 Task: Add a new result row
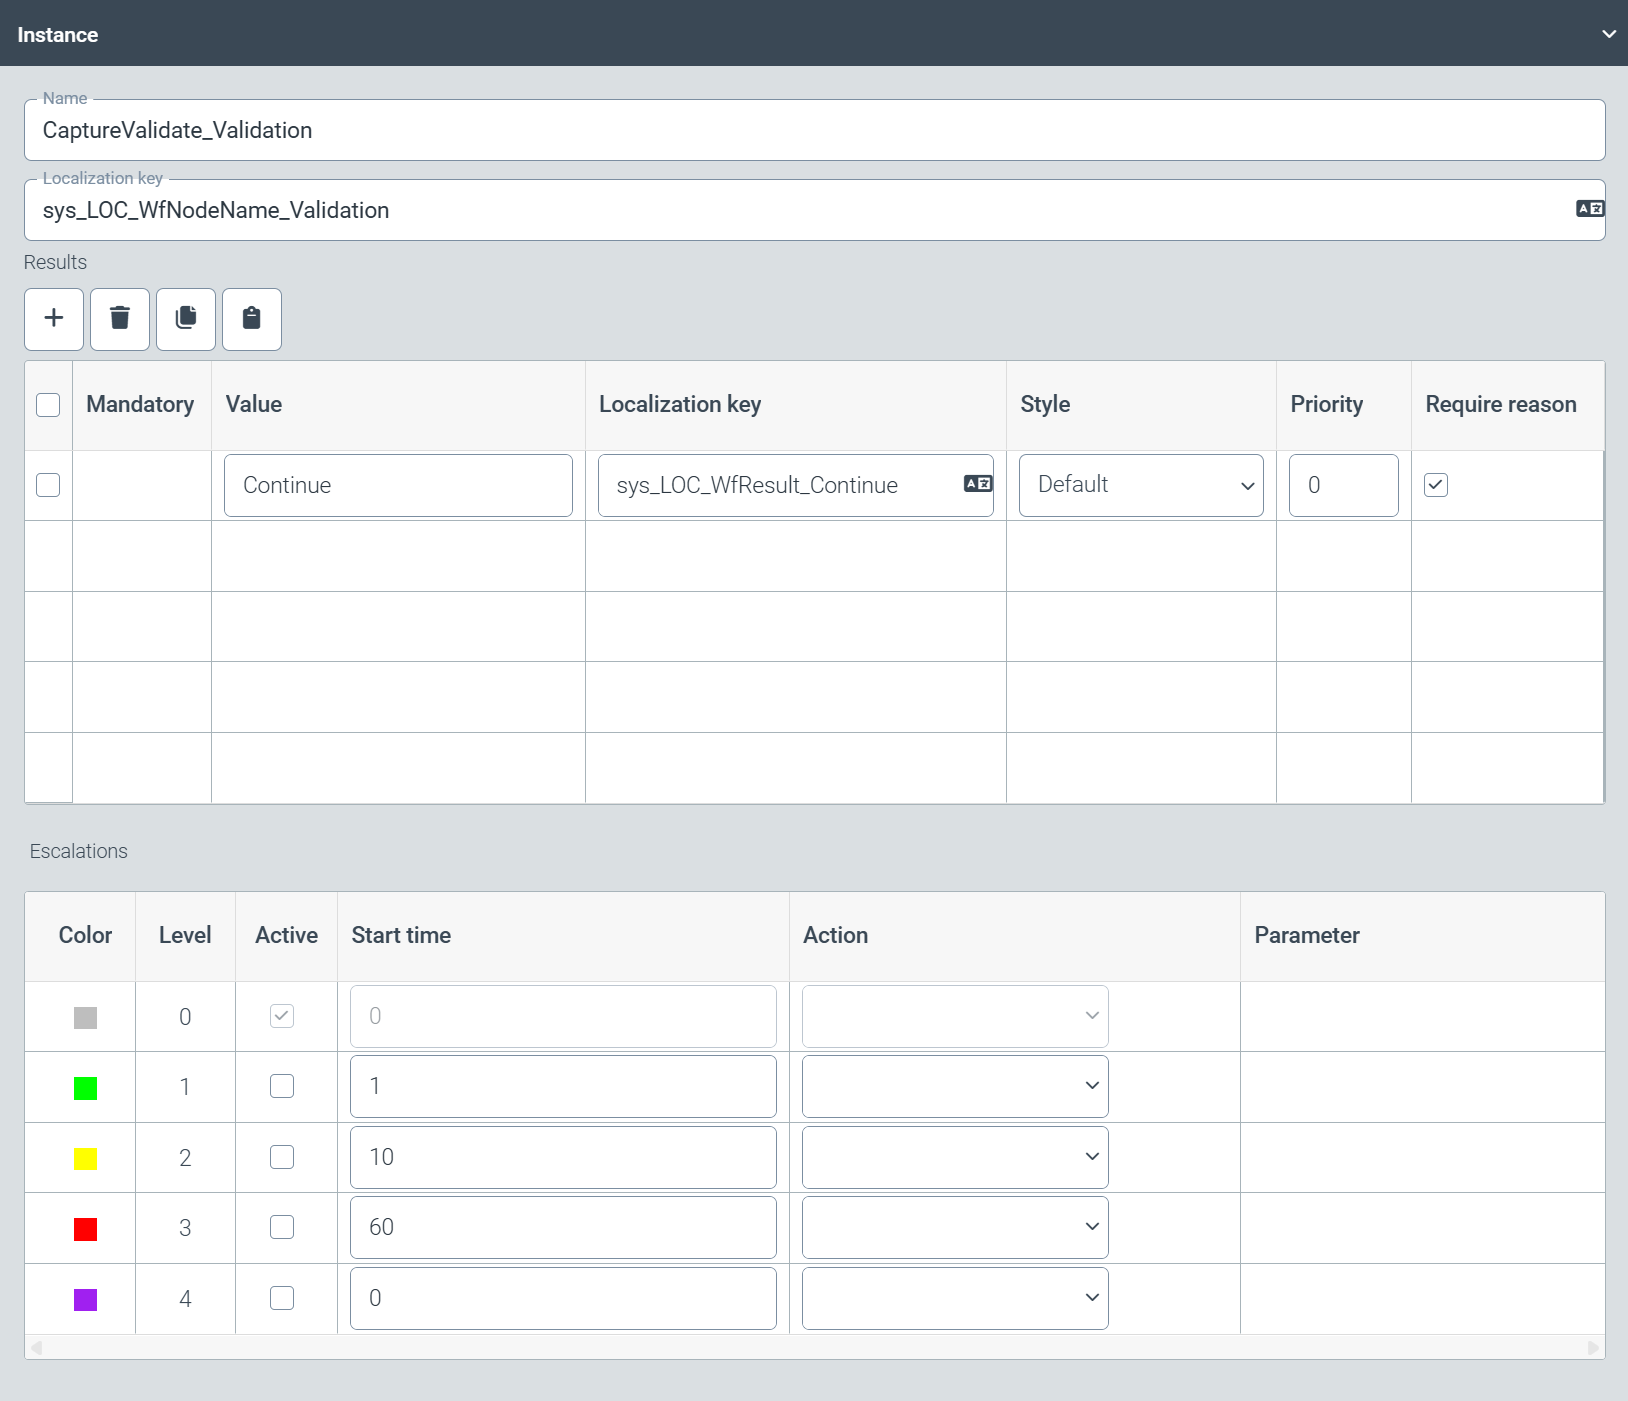pos(53,319)
